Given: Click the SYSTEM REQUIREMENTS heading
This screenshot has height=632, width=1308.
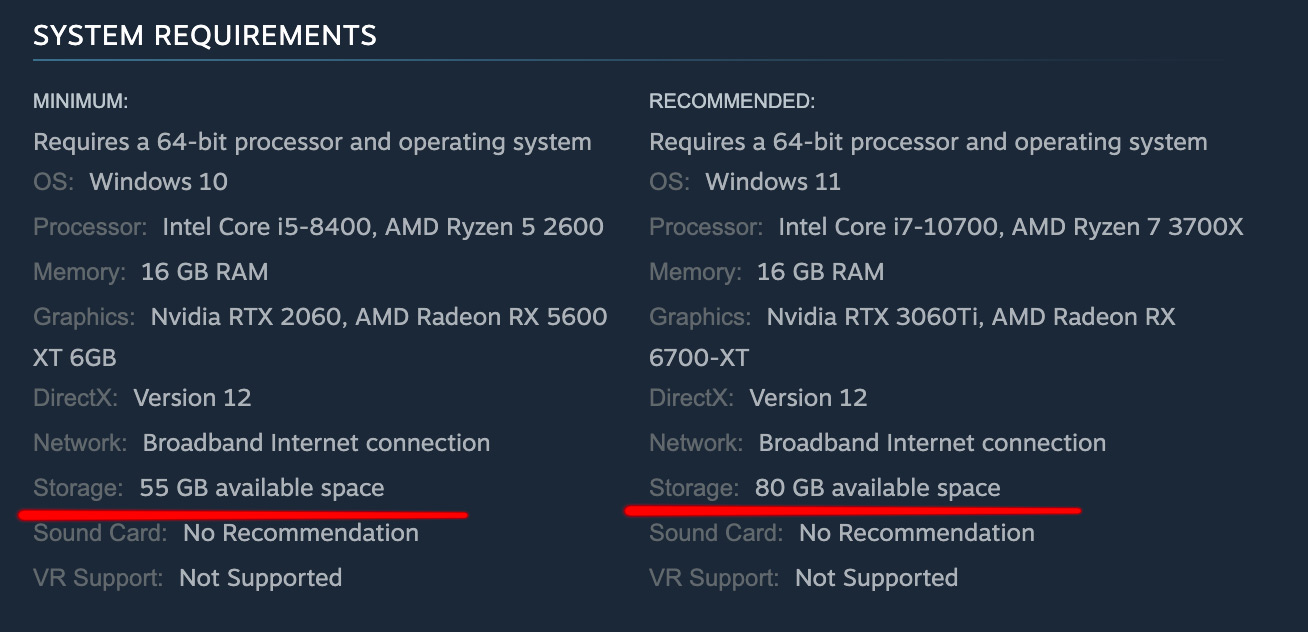Looking at the screenshot, I should 205,36.
